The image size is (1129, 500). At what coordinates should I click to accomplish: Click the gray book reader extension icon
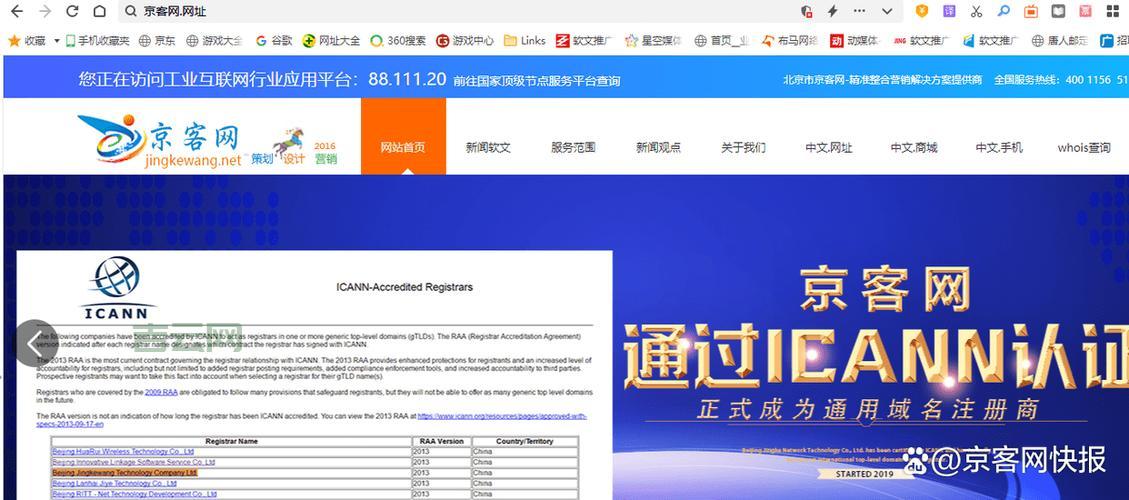point(1058,11)
